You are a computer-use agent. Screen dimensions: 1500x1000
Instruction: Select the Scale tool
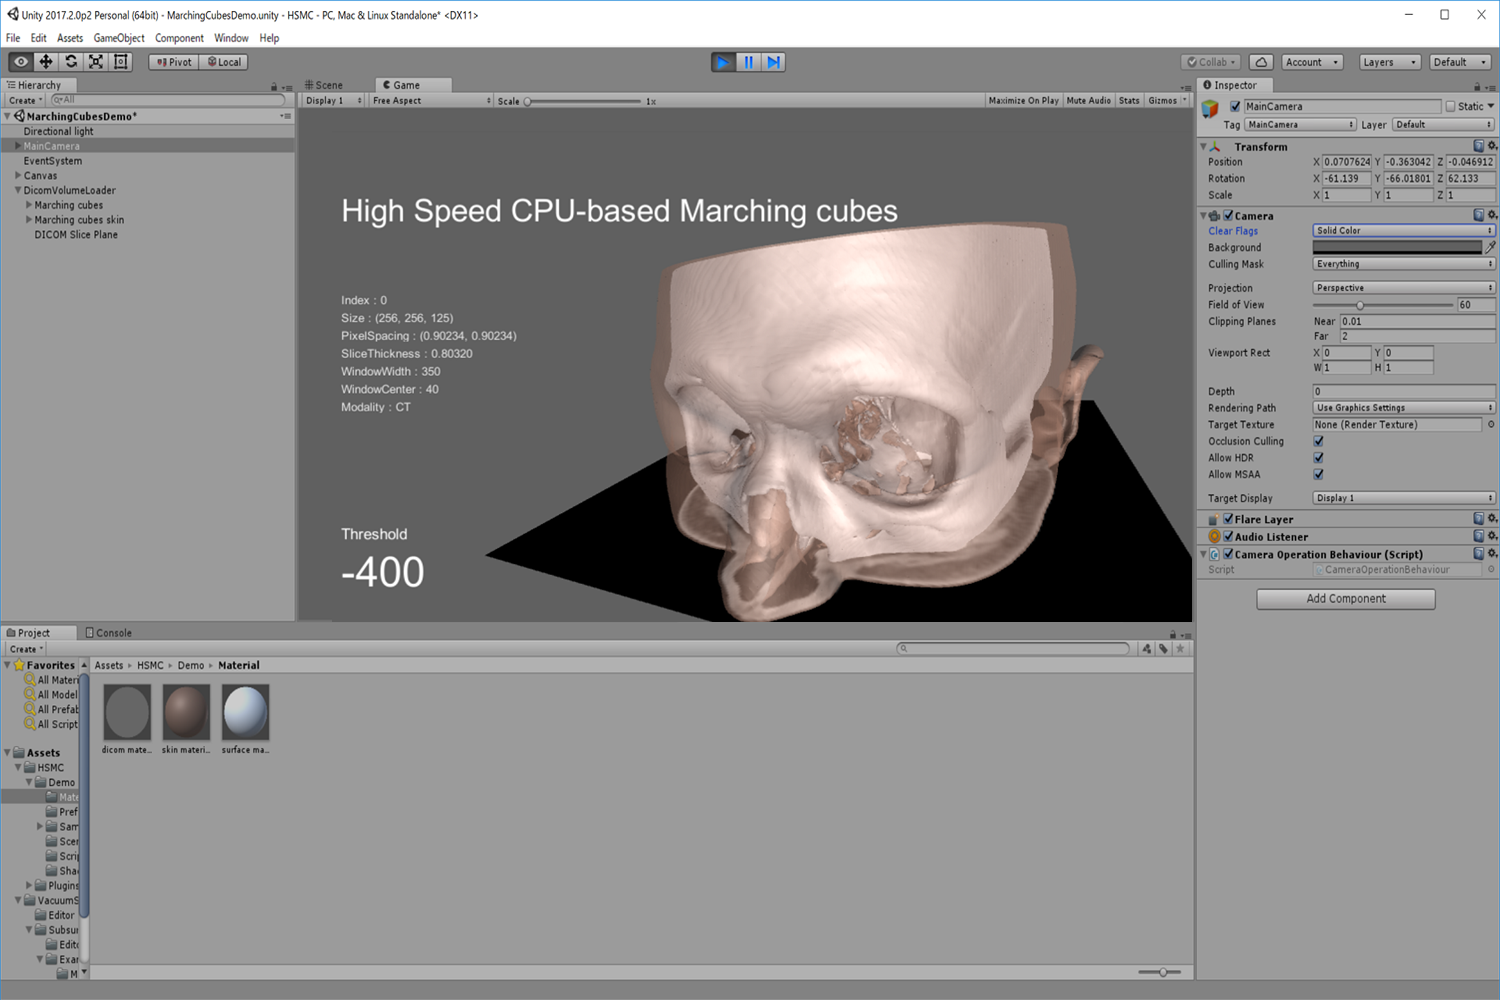tap(96, 62)
